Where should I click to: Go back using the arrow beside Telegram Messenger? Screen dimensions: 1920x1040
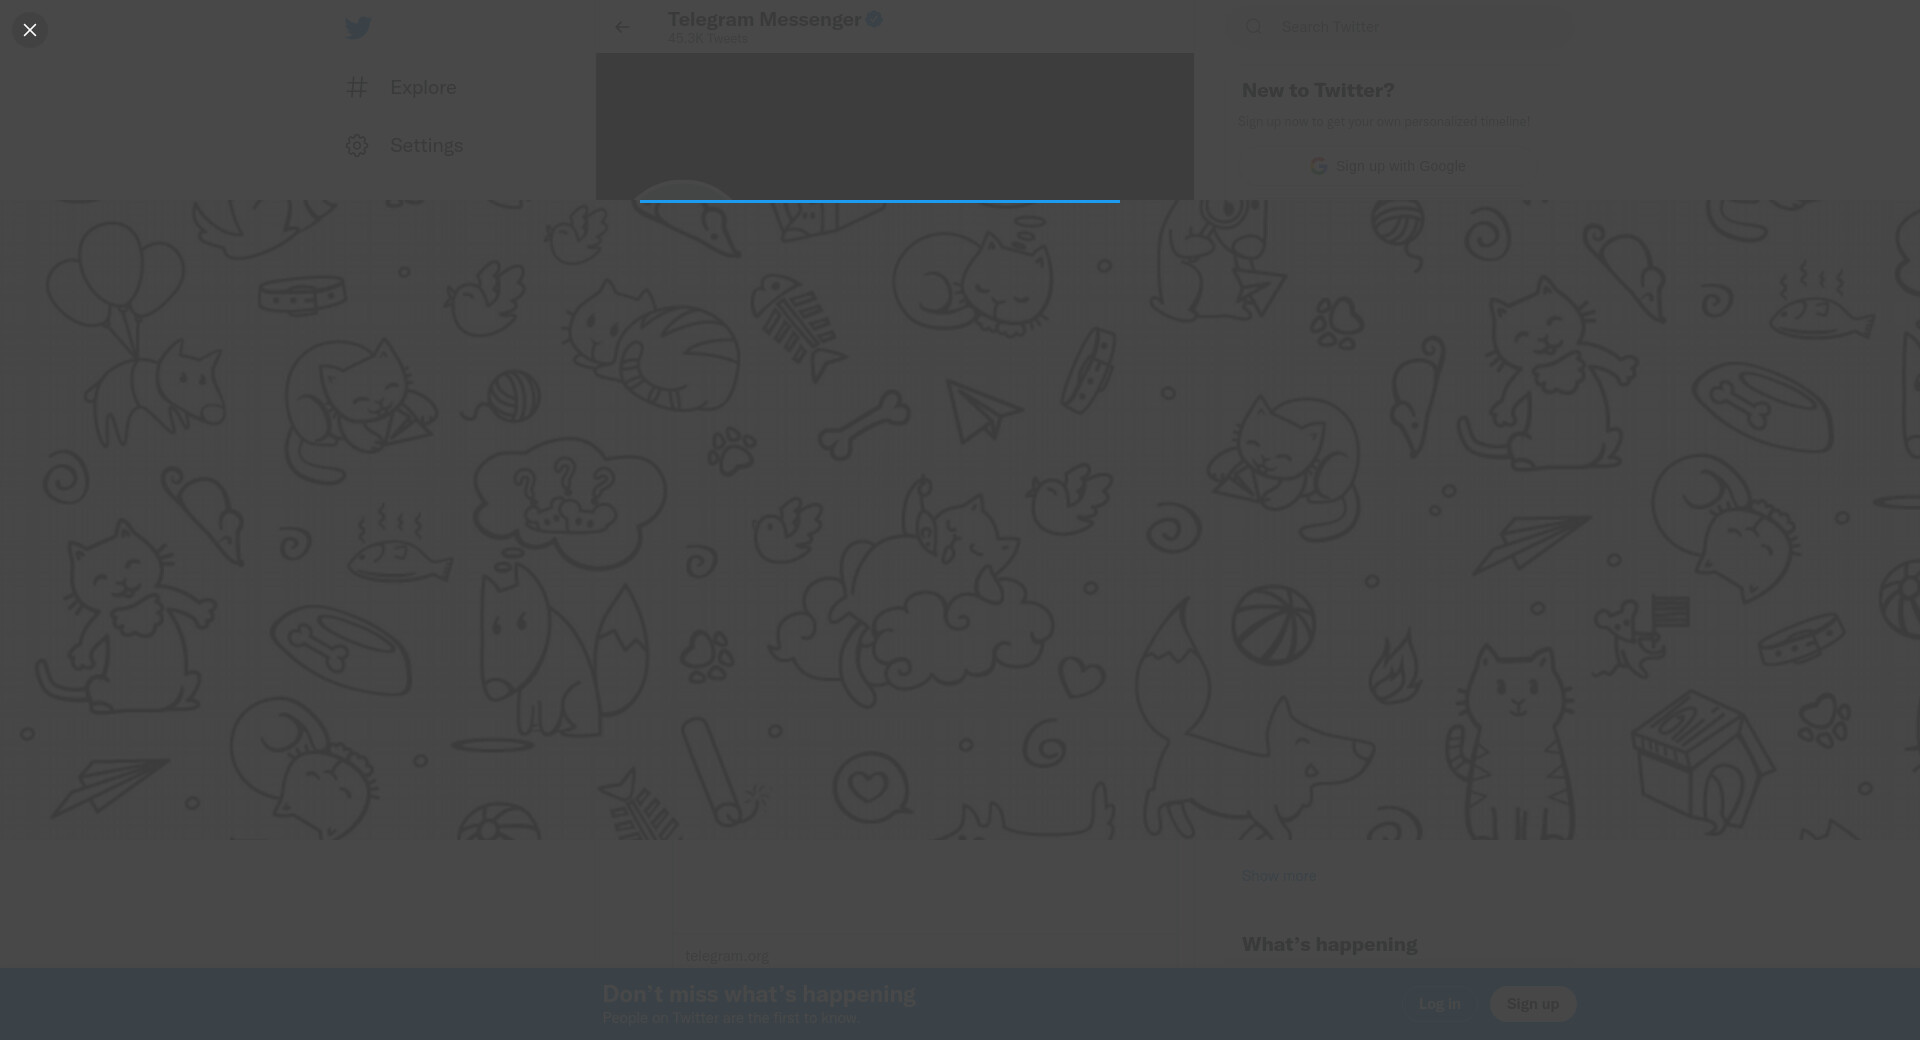tap(622, 27)
